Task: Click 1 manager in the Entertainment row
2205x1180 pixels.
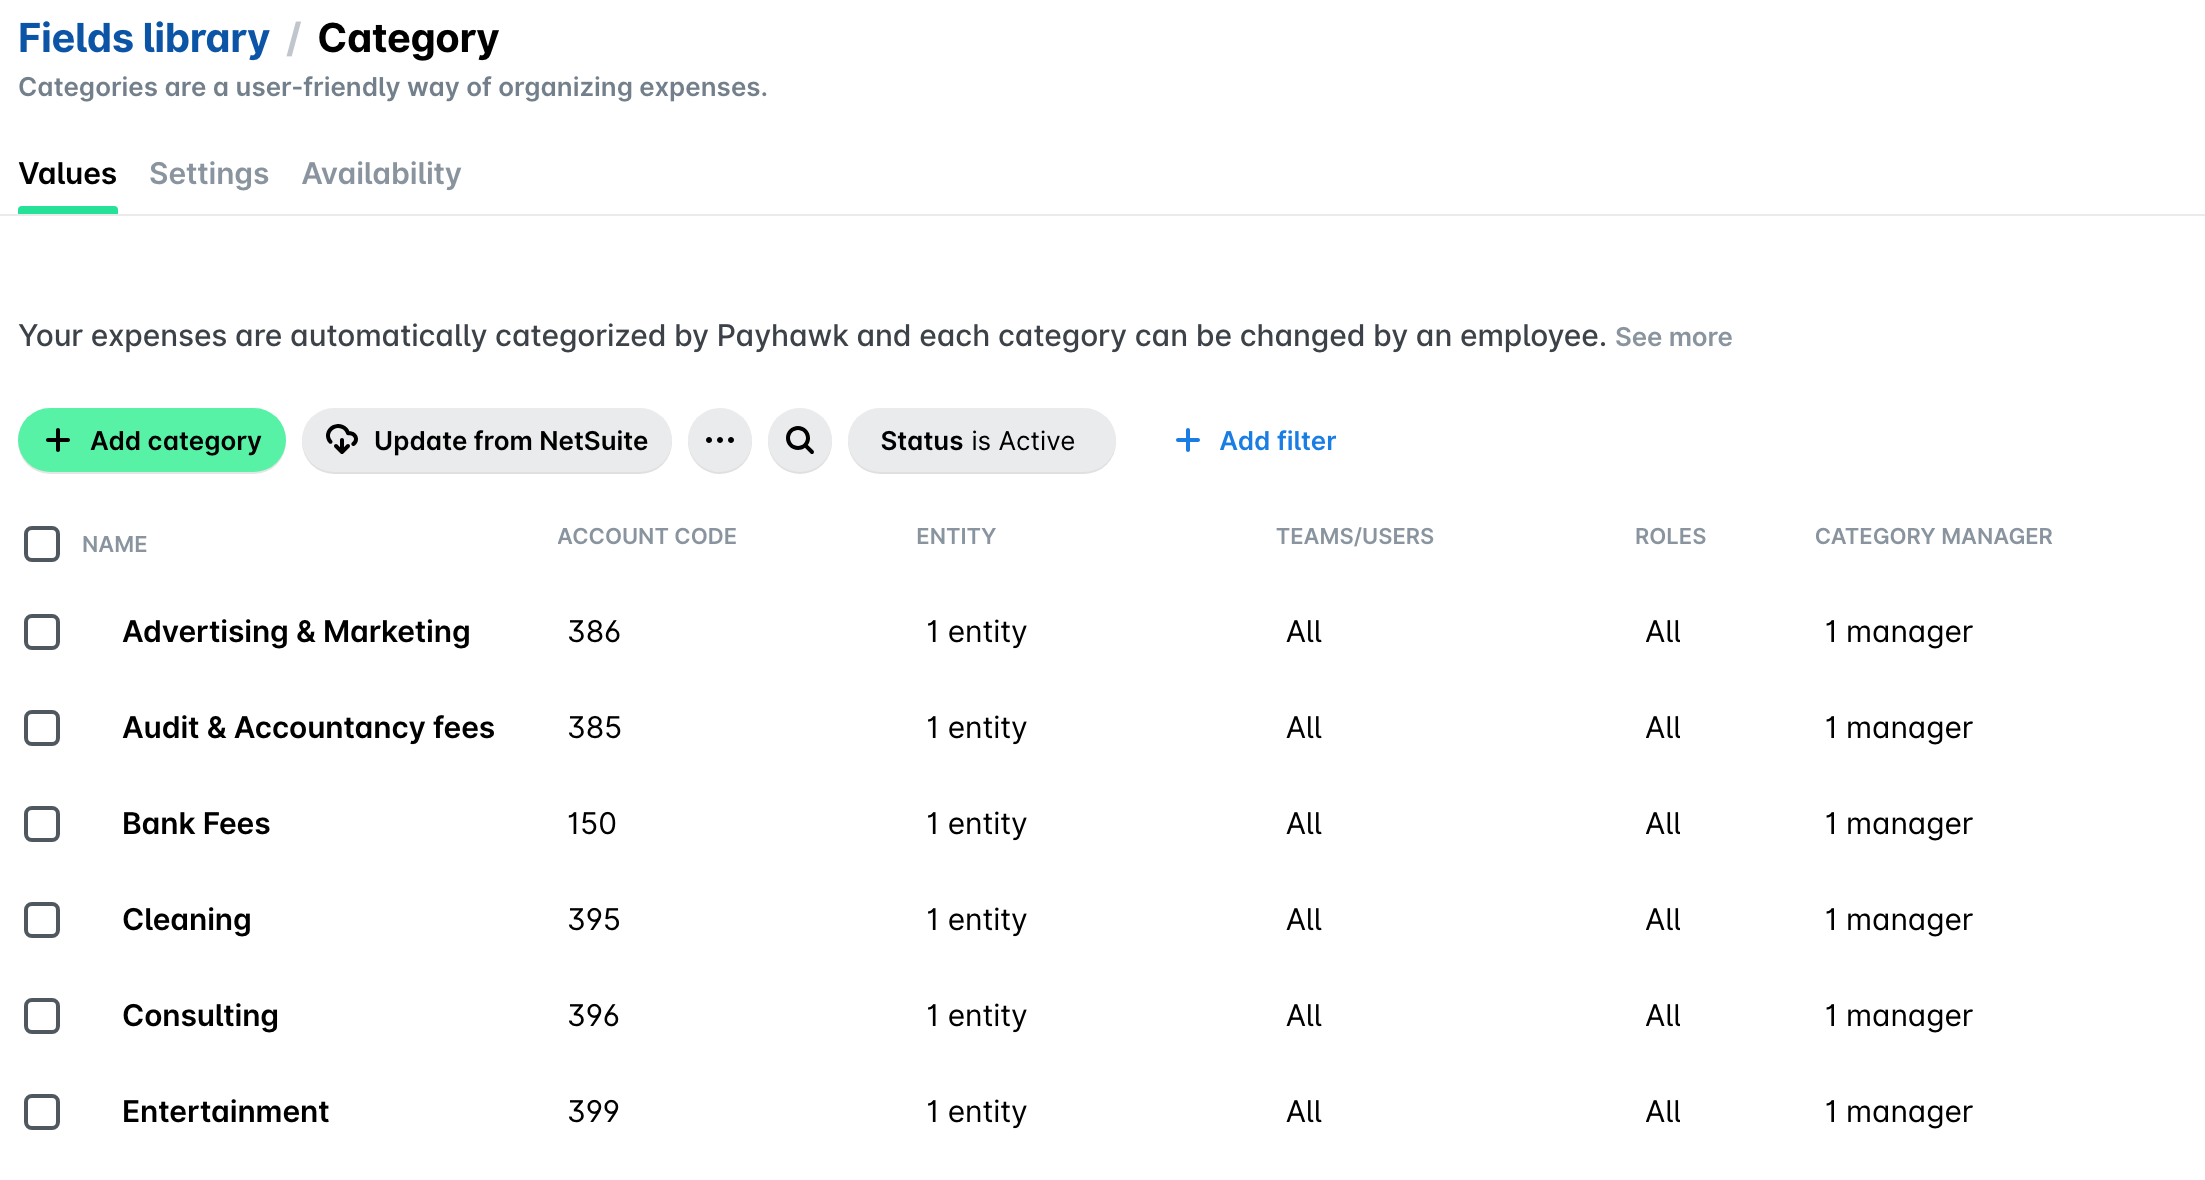Action: click(1898, 1112)
